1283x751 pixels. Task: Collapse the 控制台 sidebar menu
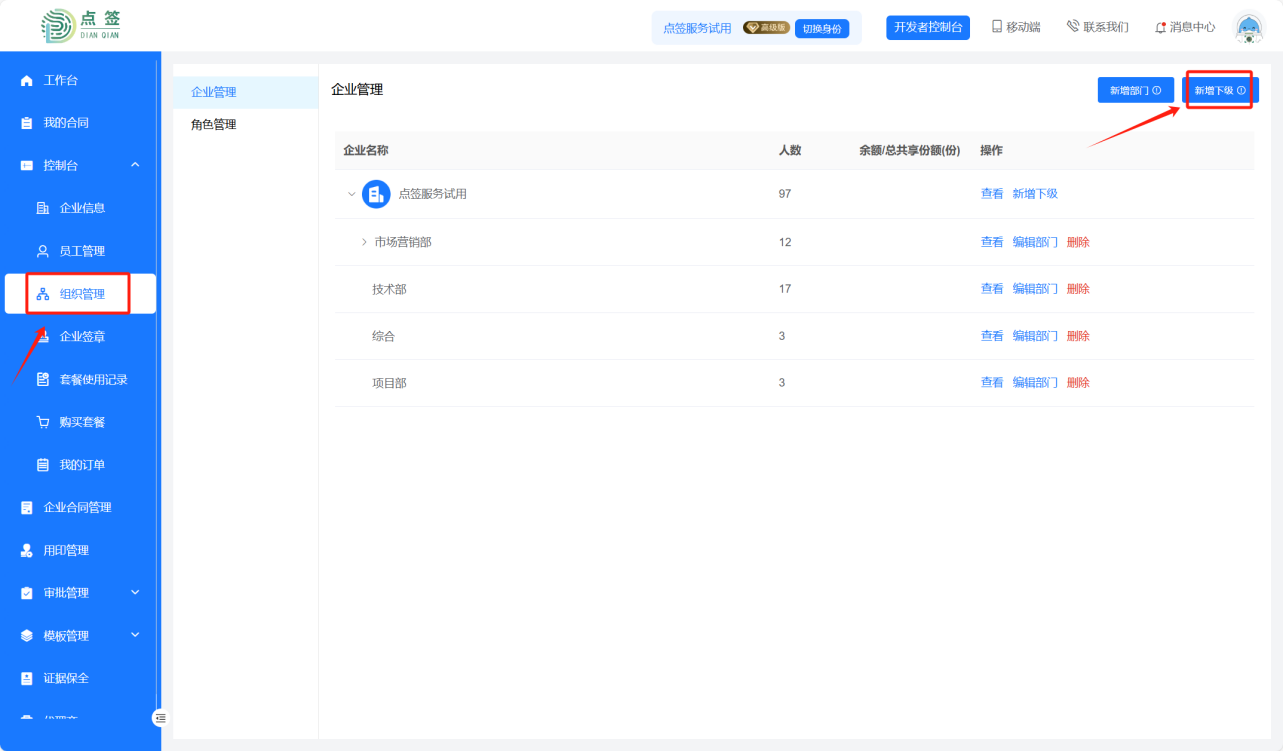click(135, 165)
